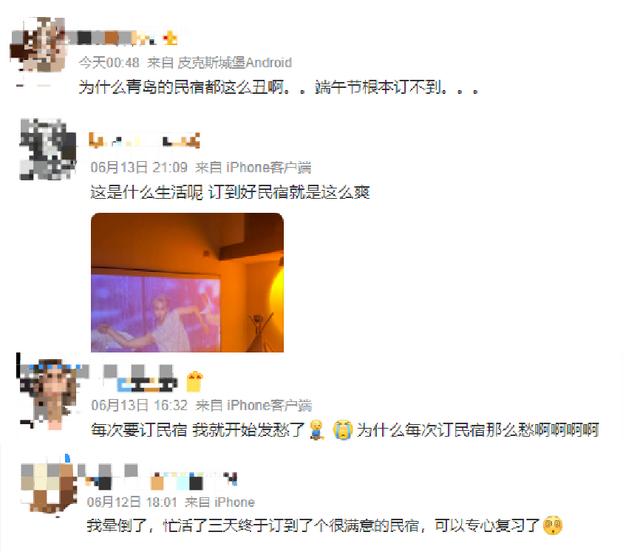The height and width of the screenshot is (552, 640).
Task: Click the sad kneeling emoji in third post
Action: click(x=316, y=430)
